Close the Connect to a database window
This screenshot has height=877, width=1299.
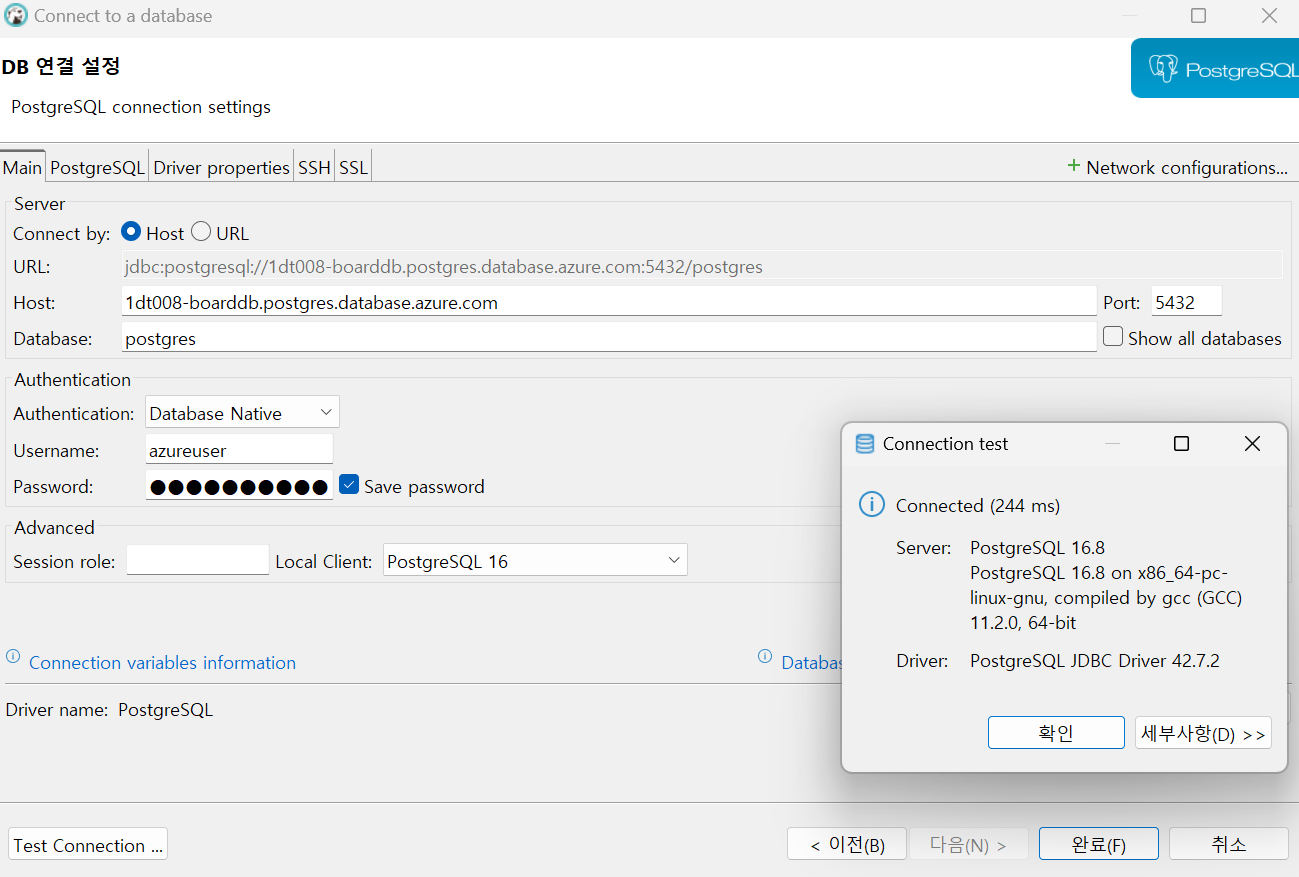click(1269, 15)
